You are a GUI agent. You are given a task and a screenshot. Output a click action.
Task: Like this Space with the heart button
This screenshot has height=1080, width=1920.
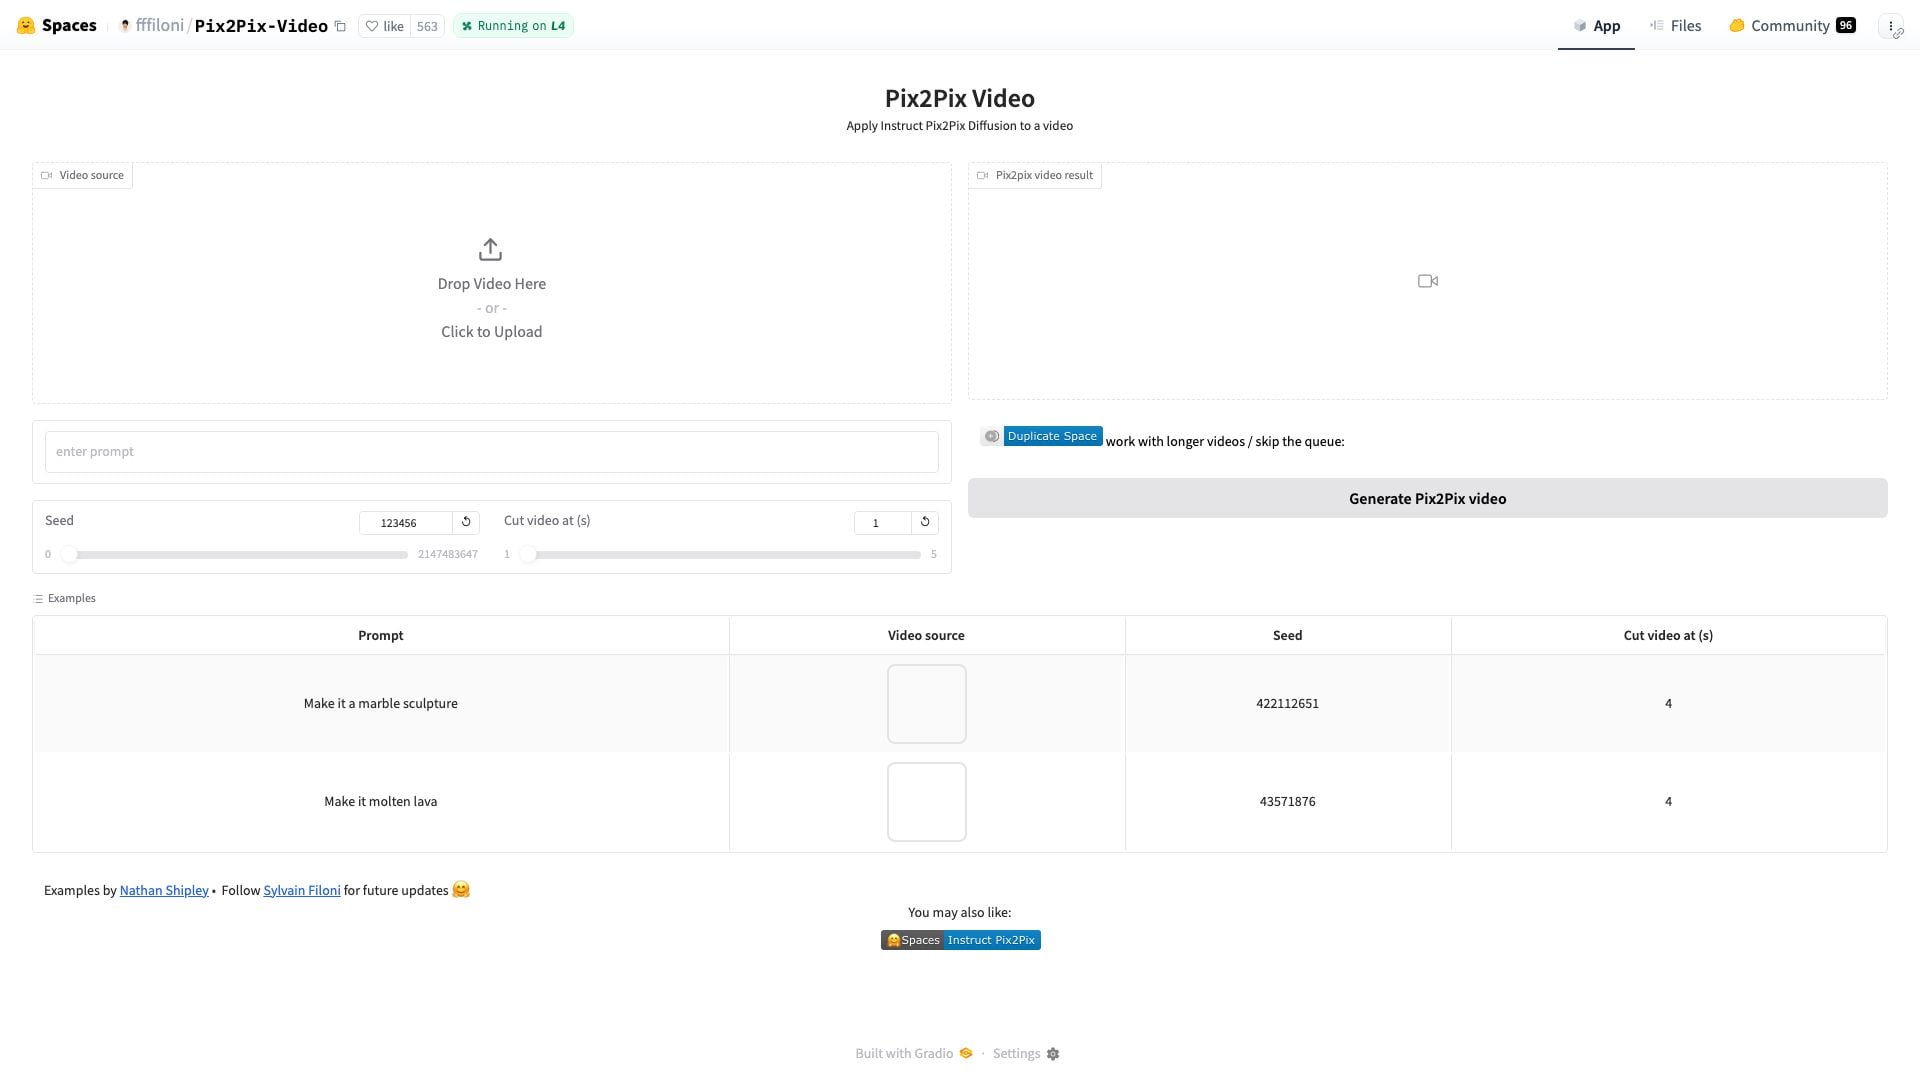(x=384, y=26)
